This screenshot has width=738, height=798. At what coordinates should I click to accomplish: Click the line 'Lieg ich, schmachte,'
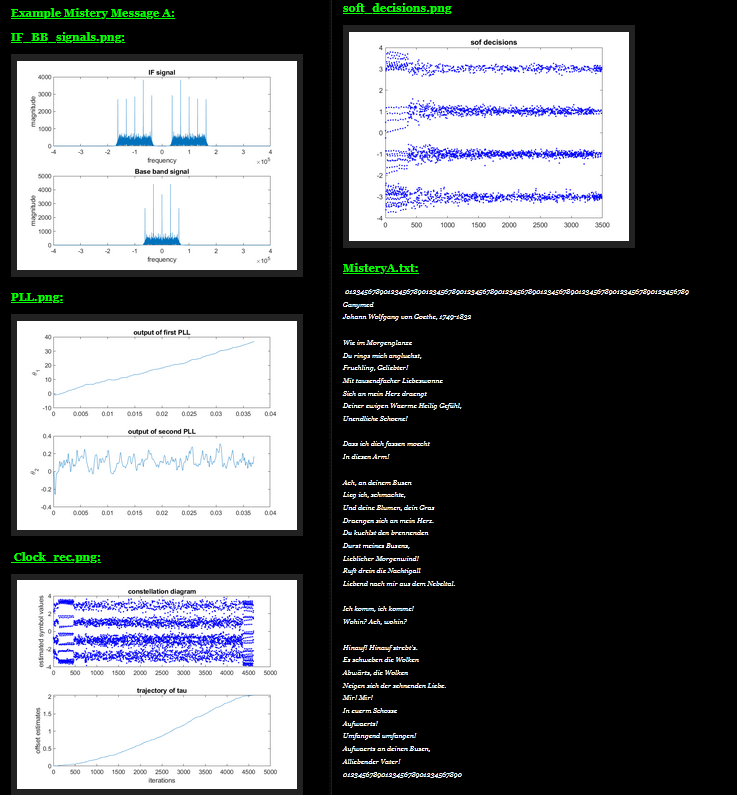[374, 495]
